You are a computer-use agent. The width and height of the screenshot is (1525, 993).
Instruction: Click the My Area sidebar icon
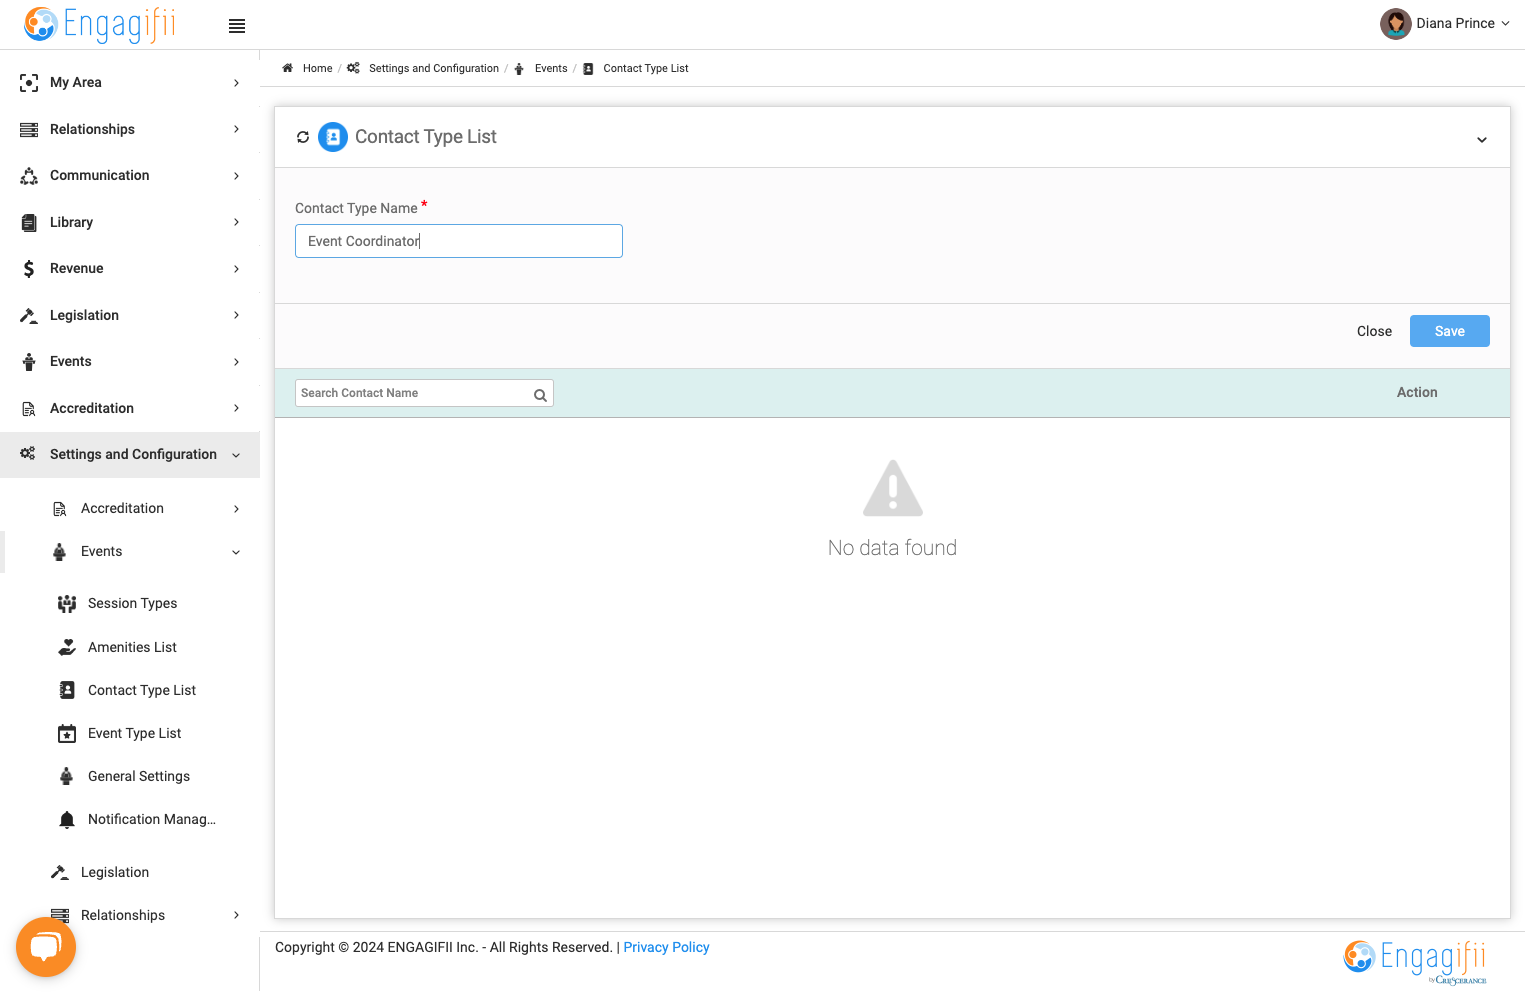[29, 83]
